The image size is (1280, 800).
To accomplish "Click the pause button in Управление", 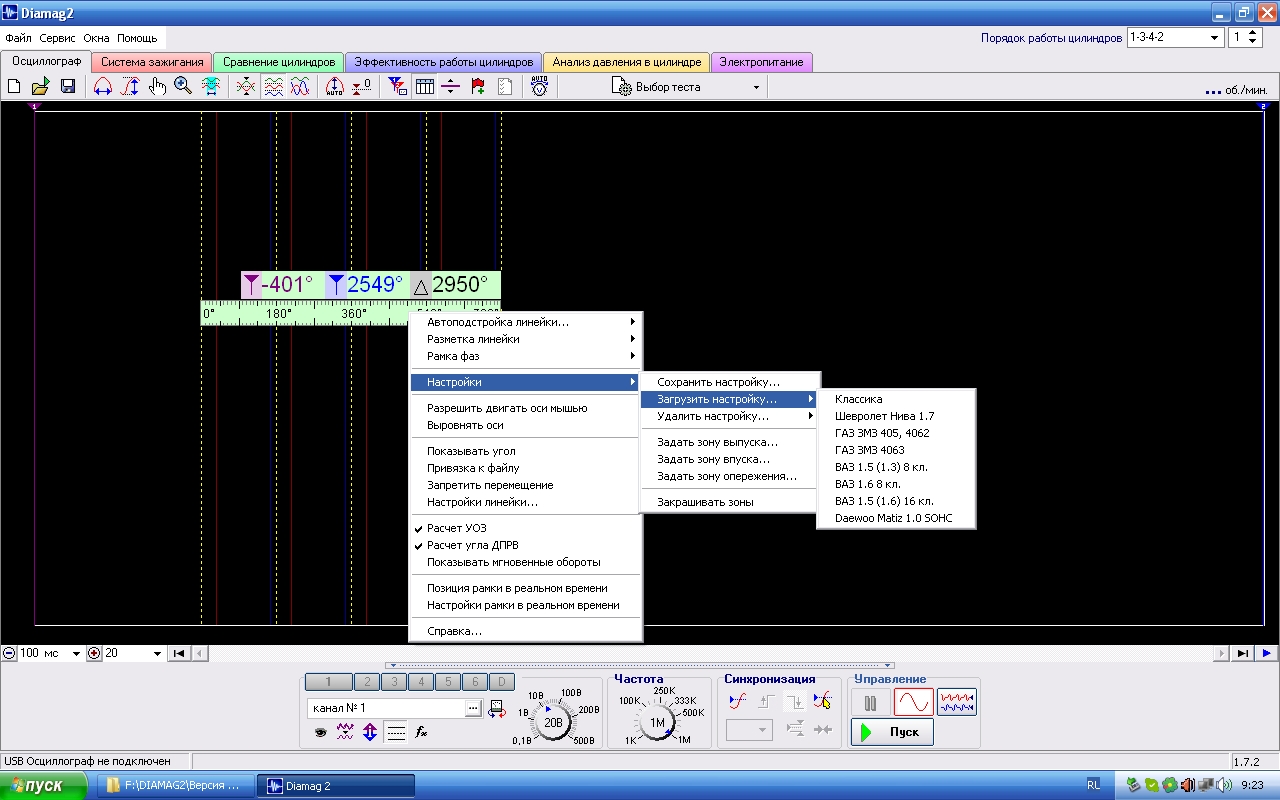I will point(870,703).
